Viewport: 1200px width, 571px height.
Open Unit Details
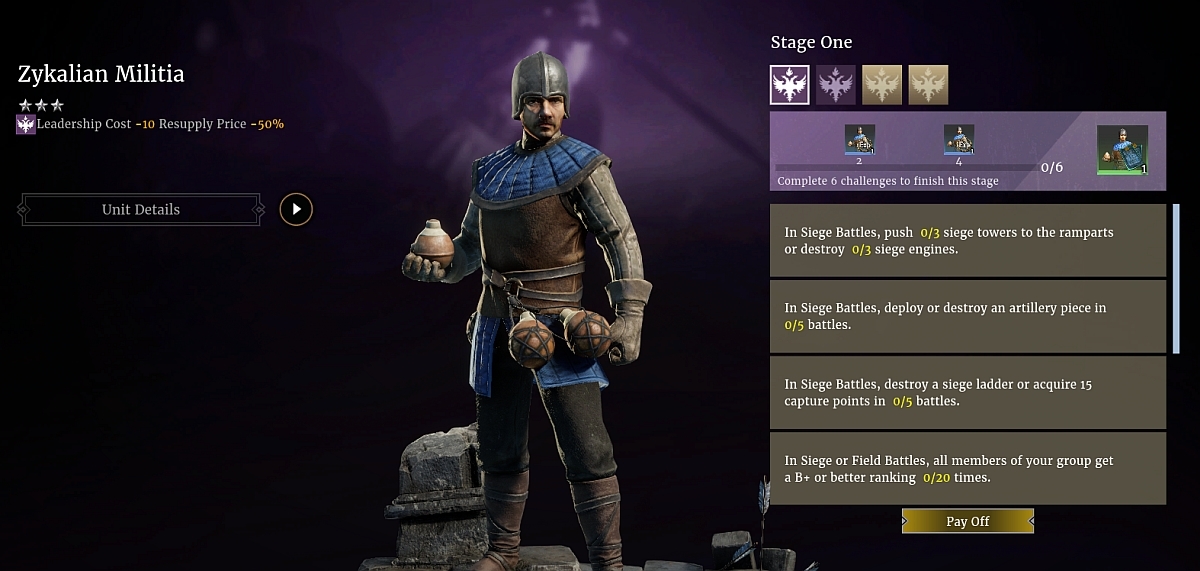[x=141, y=210]
